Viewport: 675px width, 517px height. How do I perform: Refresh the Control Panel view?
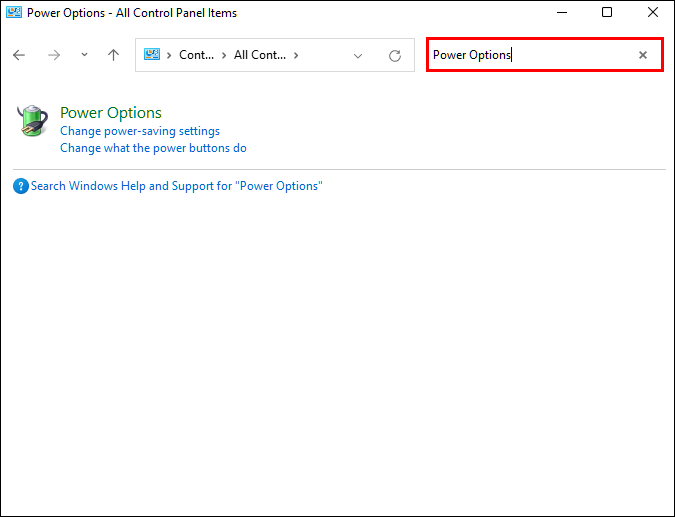coord(395,56)
